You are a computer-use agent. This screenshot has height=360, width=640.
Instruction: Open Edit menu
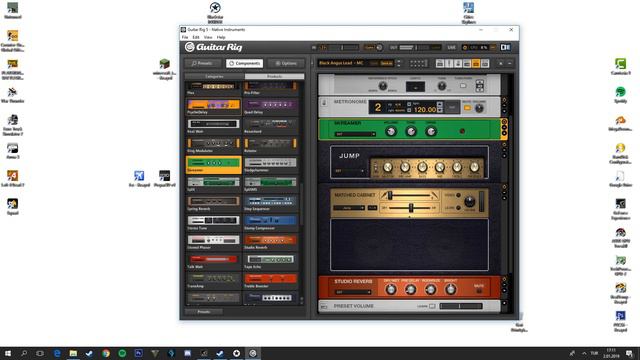click(x=196, y=37)
